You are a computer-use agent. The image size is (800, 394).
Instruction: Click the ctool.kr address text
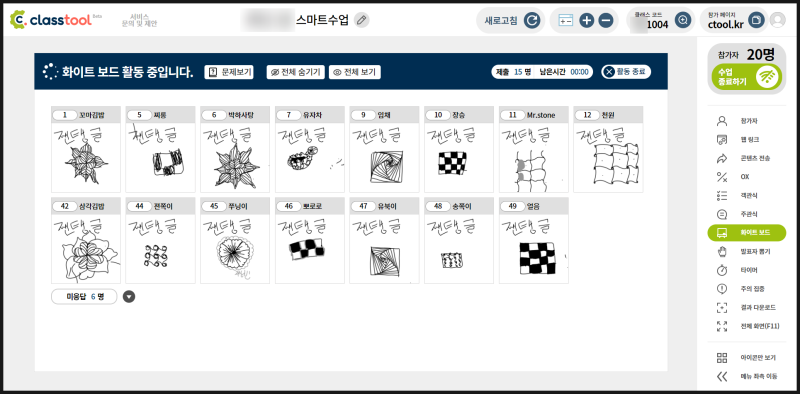coord(726,24)
